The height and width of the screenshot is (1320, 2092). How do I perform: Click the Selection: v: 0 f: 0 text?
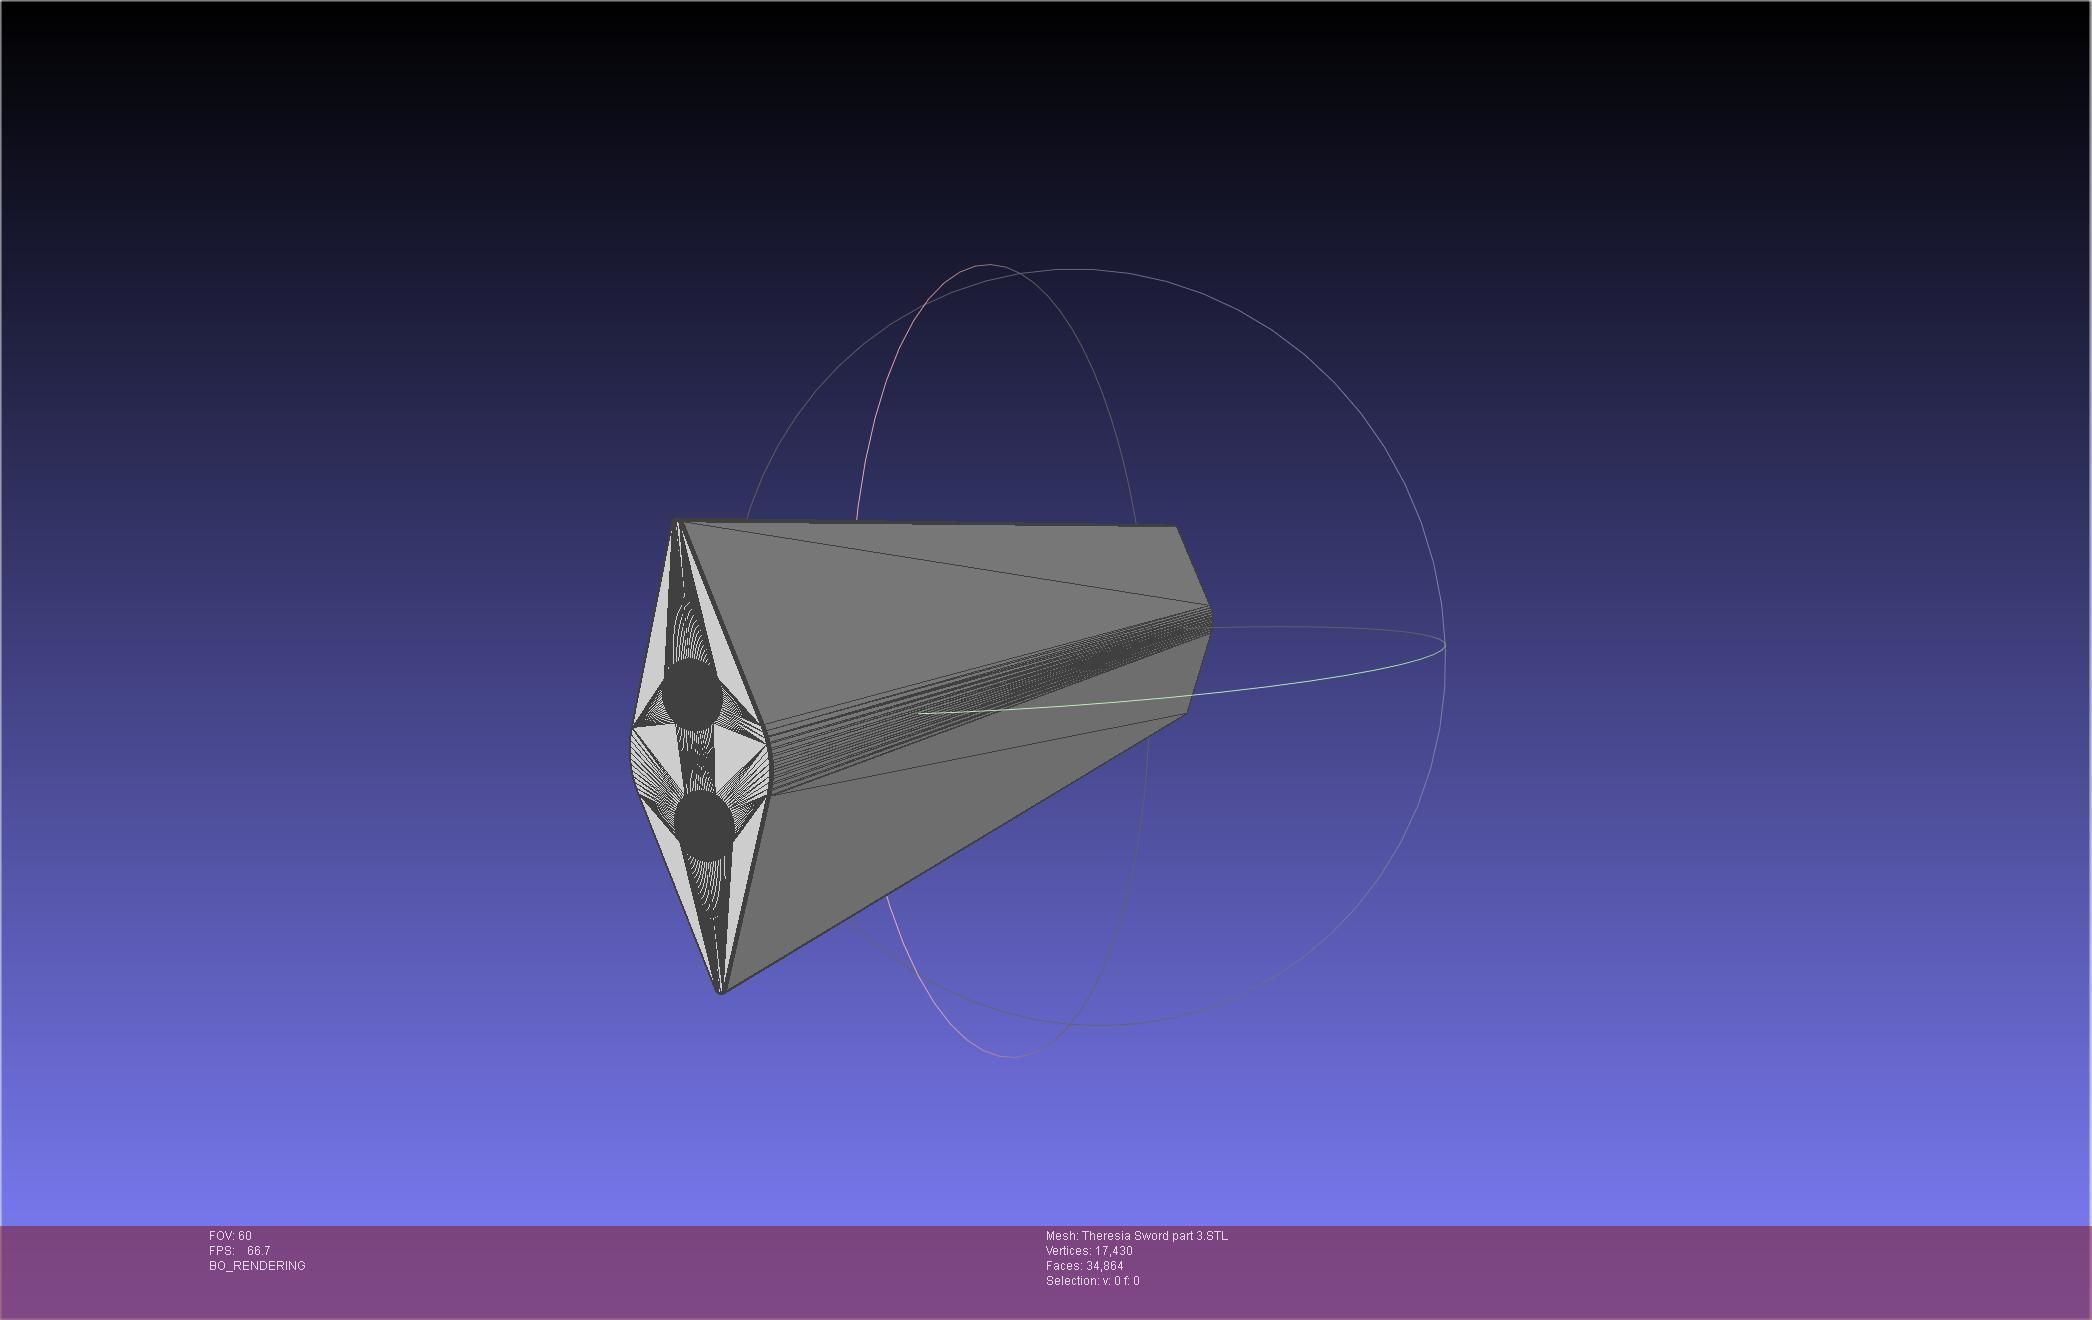[x=1092, y=1281]
